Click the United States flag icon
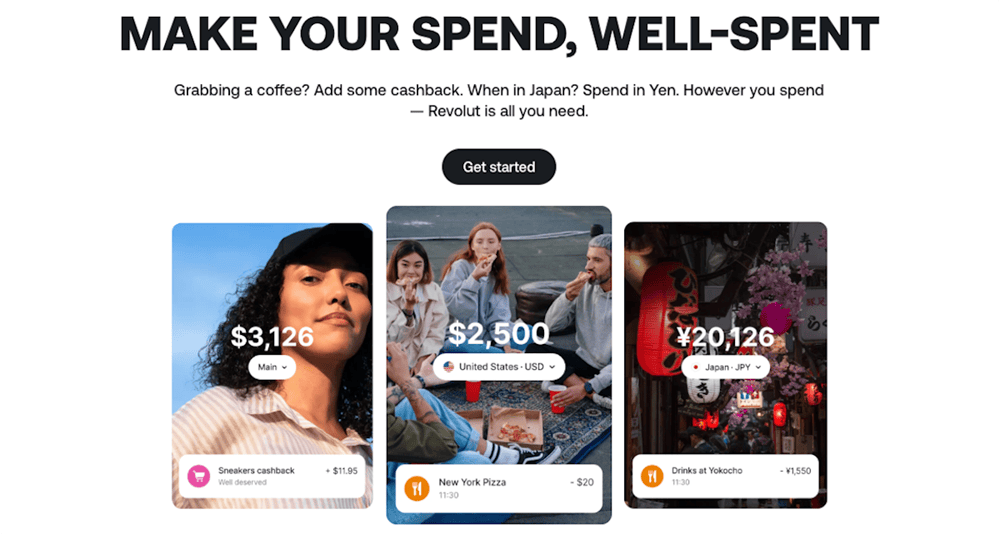Viewport: 1000px width, 534px height. 449,367
